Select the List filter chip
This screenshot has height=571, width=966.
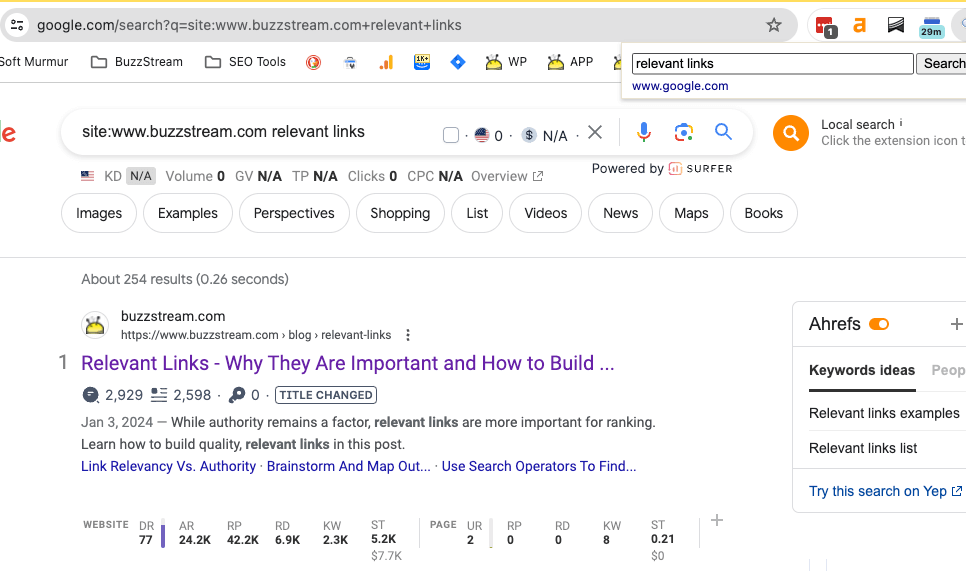click(x=477, y=213)
